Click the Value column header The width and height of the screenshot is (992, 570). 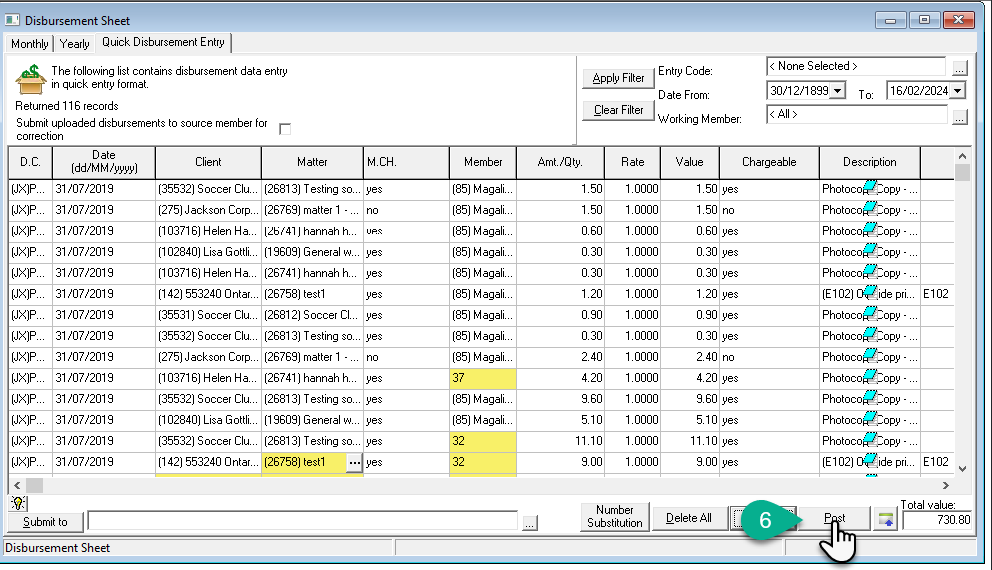pos(690,162)
